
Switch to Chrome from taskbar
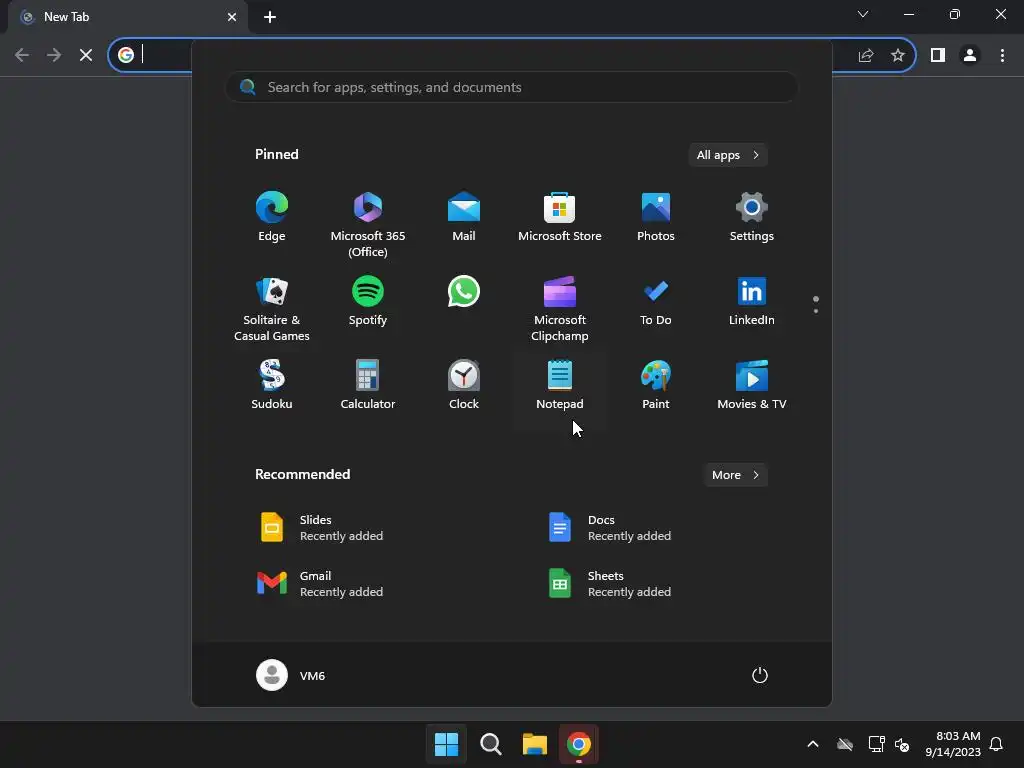tap(579, 744)
